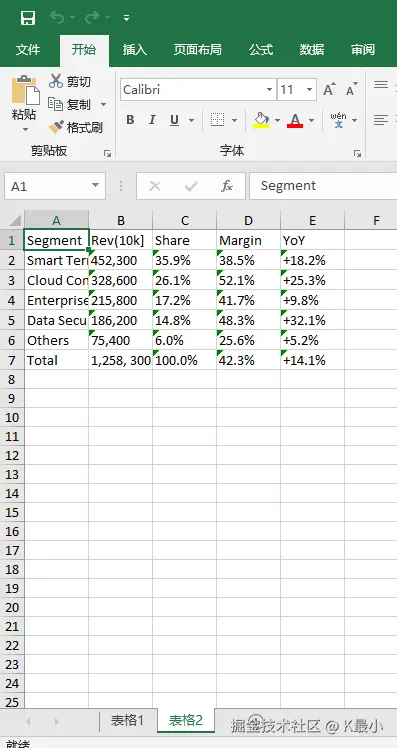The image size is (397, 748).
Task: Click the align left icon
Action: (381, 120)
